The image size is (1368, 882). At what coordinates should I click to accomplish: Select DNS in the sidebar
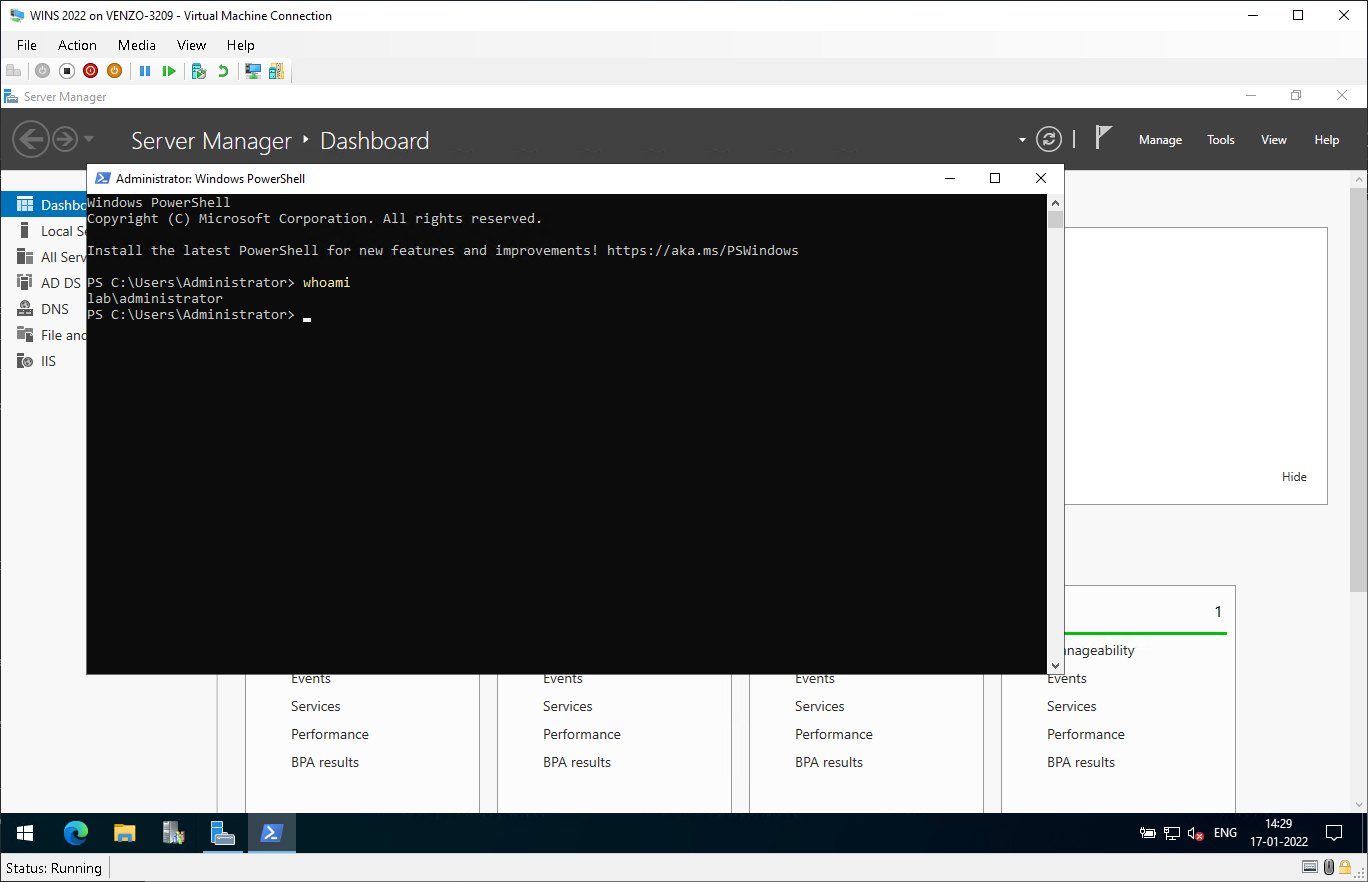click(x=44, y=308)
